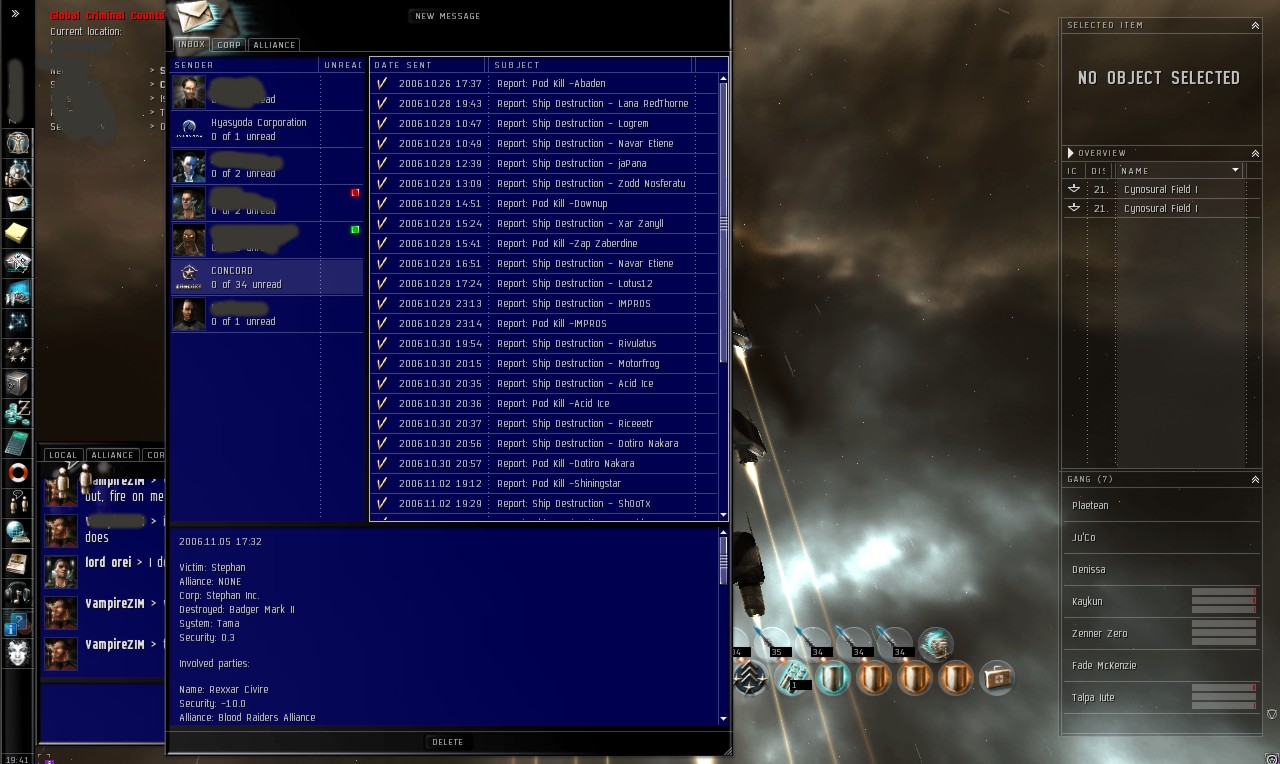Click checkmark beside Zodd Nosferatu report
Image resolution: width=1280 pixels, height=764 pixels.
coord(382,183)
